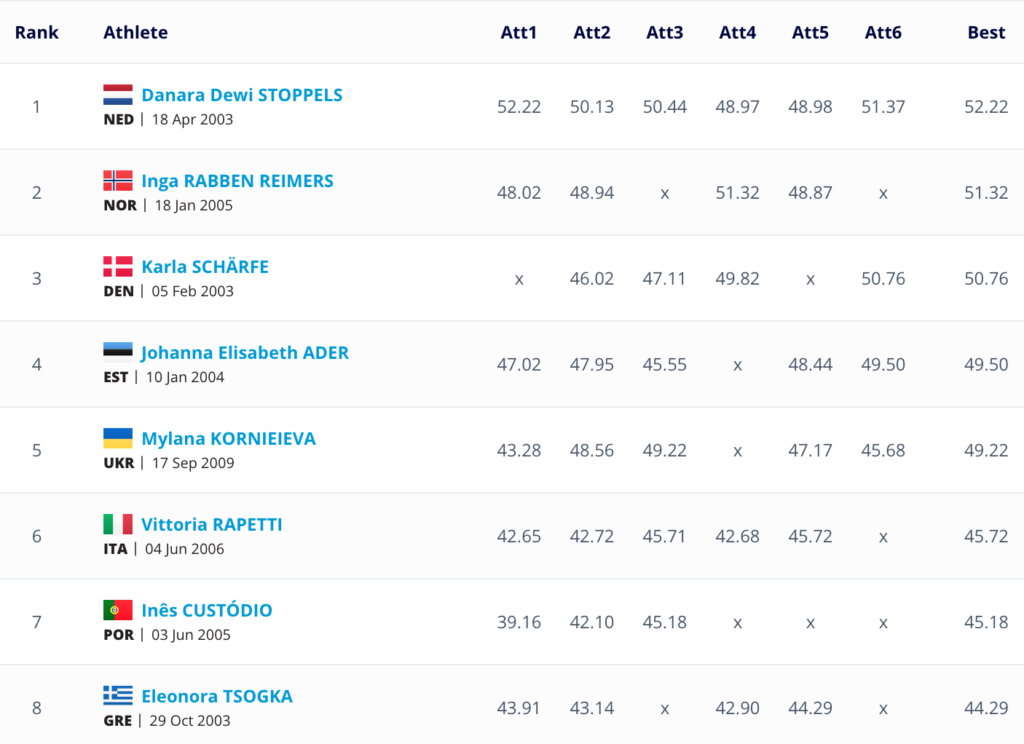Click the Ukraine flag icon
This screenshot has width=1024, height=744.
[x=118, y=439]
